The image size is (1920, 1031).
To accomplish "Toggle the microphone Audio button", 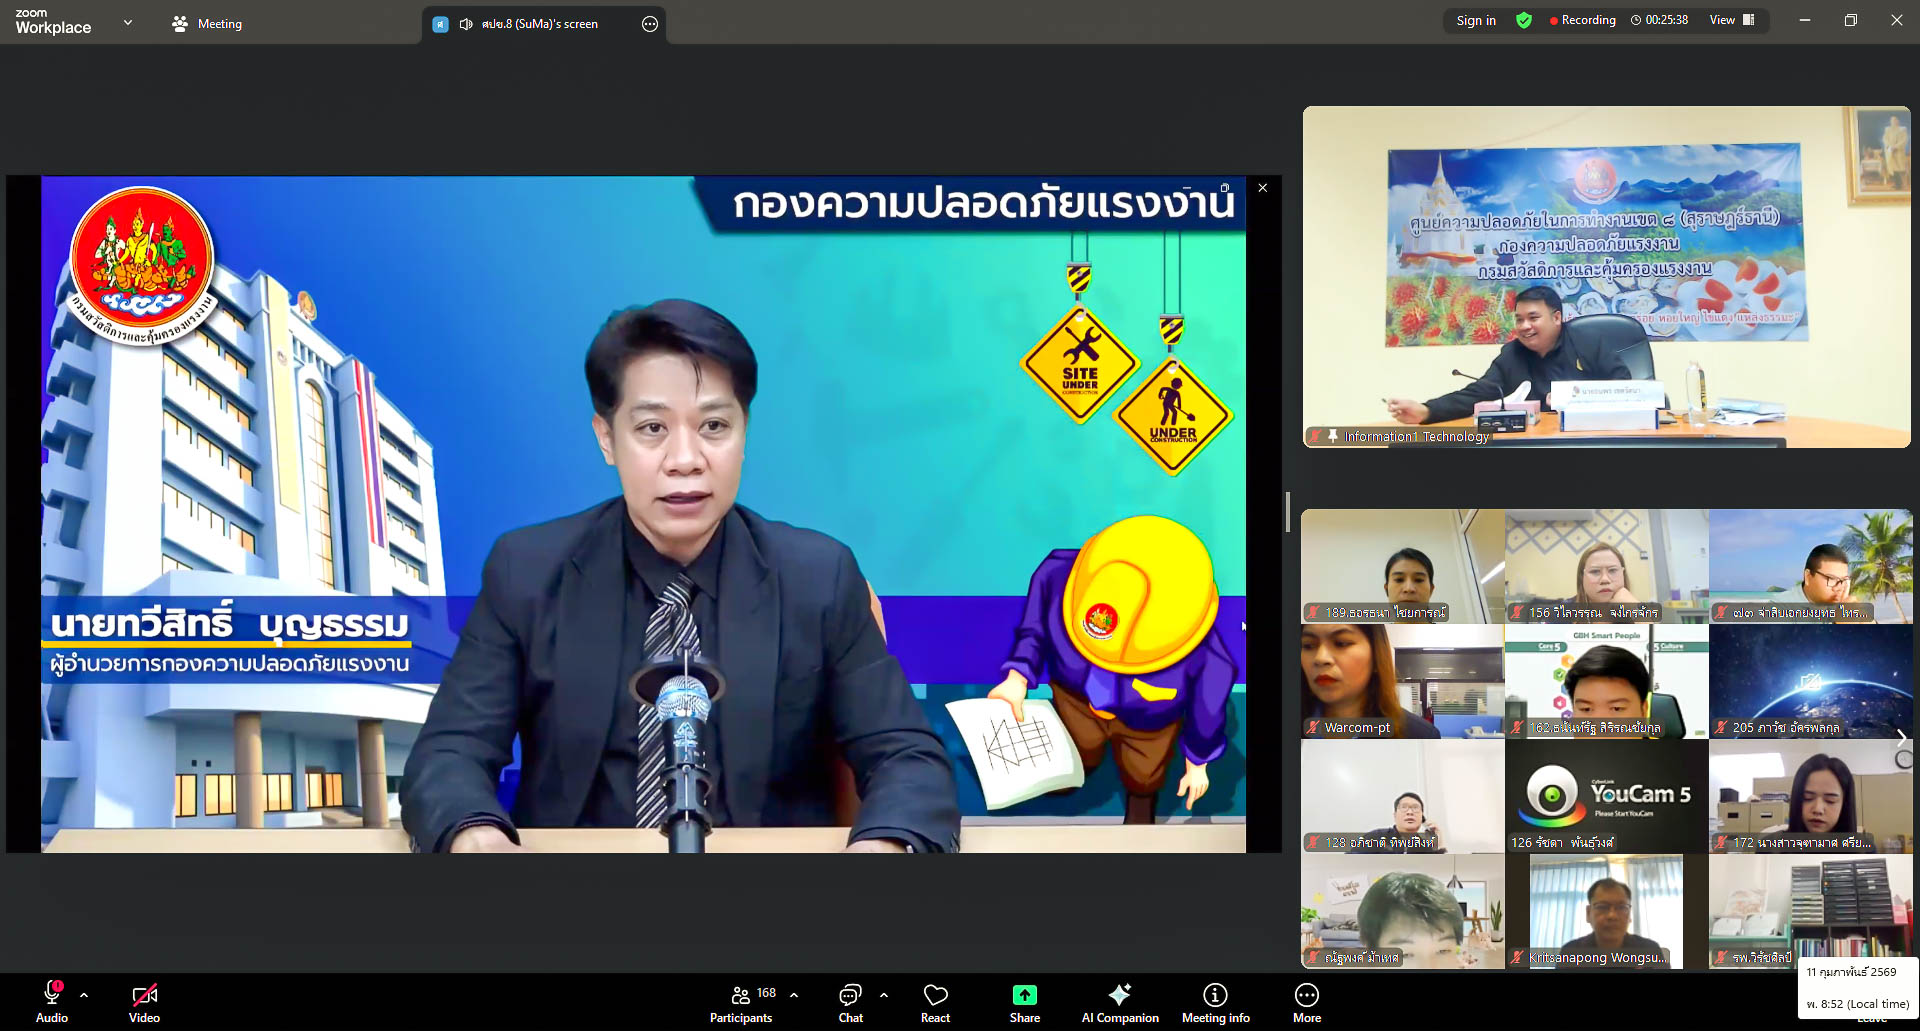I will coord(52,1002).
